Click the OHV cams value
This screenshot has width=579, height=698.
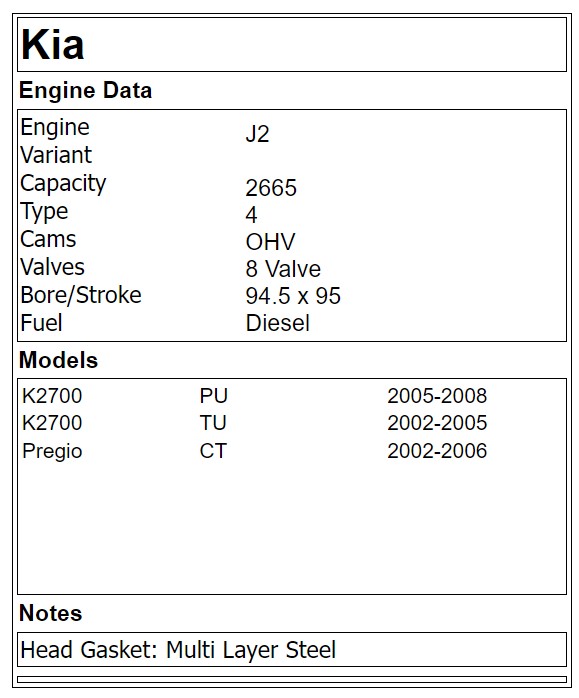[270, 242]
